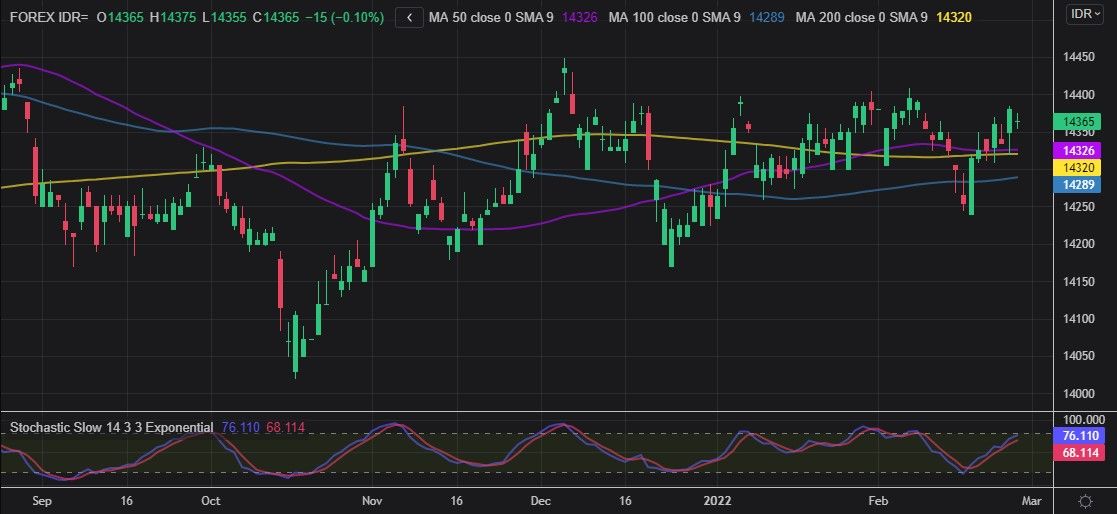This screenshot has width=1117, height=514.
Task: Click the Dec label on time axis
Action: click(539, 500)
